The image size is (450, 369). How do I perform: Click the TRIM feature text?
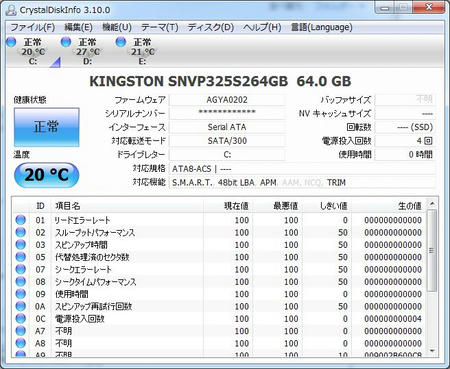(336, 183)
